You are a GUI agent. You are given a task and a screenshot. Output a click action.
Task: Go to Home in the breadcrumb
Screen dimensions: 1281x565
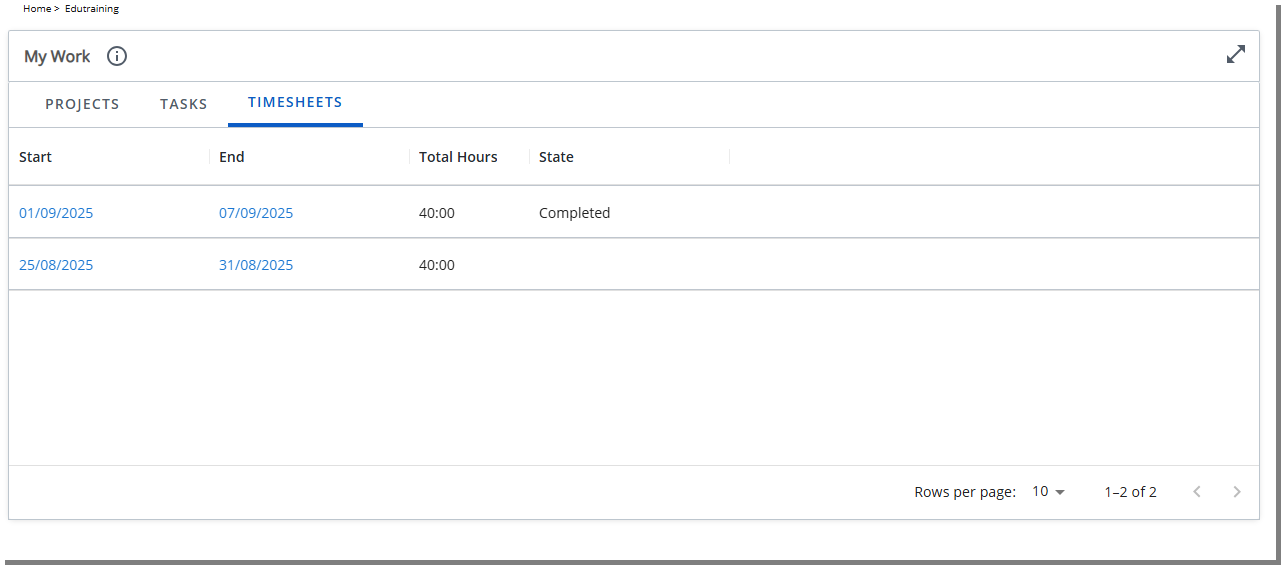(x=37, y=9)
